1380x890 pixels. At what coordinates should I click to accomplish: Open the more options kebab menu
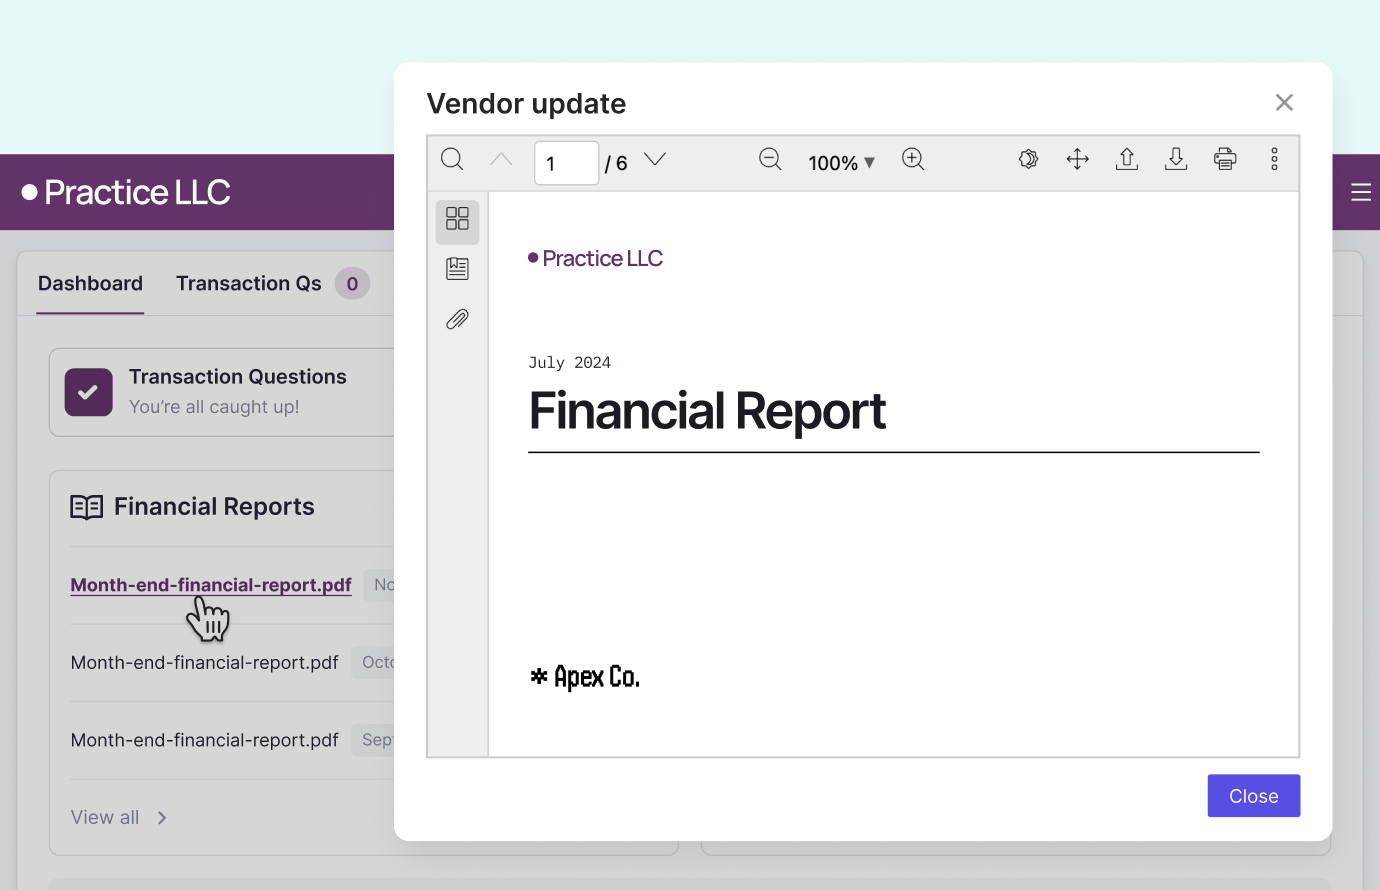pos(1274,159)
